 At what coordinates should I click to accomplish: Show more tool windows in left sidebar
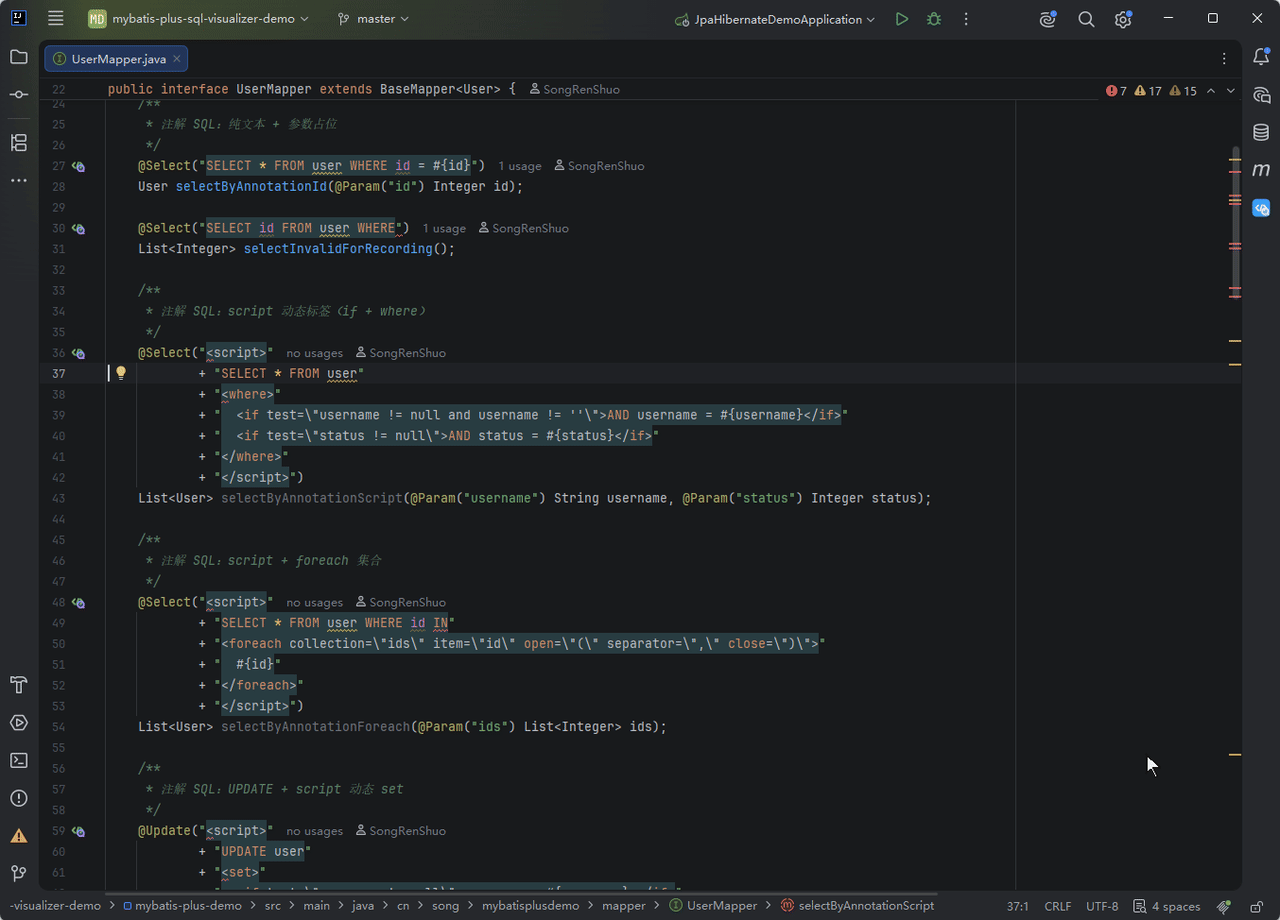coord(19,180)
